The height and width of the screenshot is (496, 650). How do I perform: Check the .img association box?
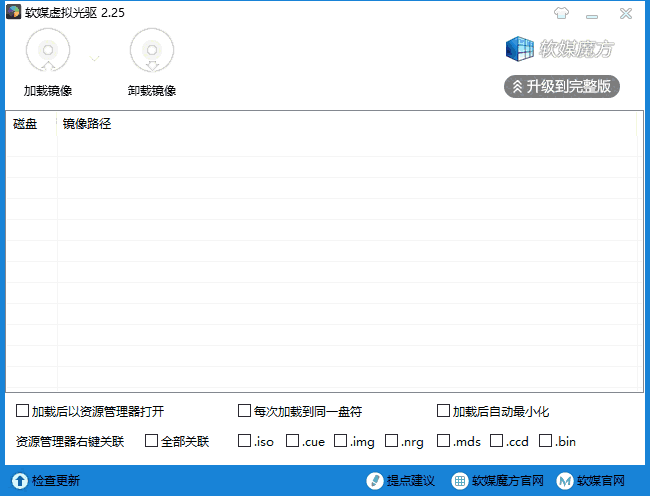[x=340, y=440]
